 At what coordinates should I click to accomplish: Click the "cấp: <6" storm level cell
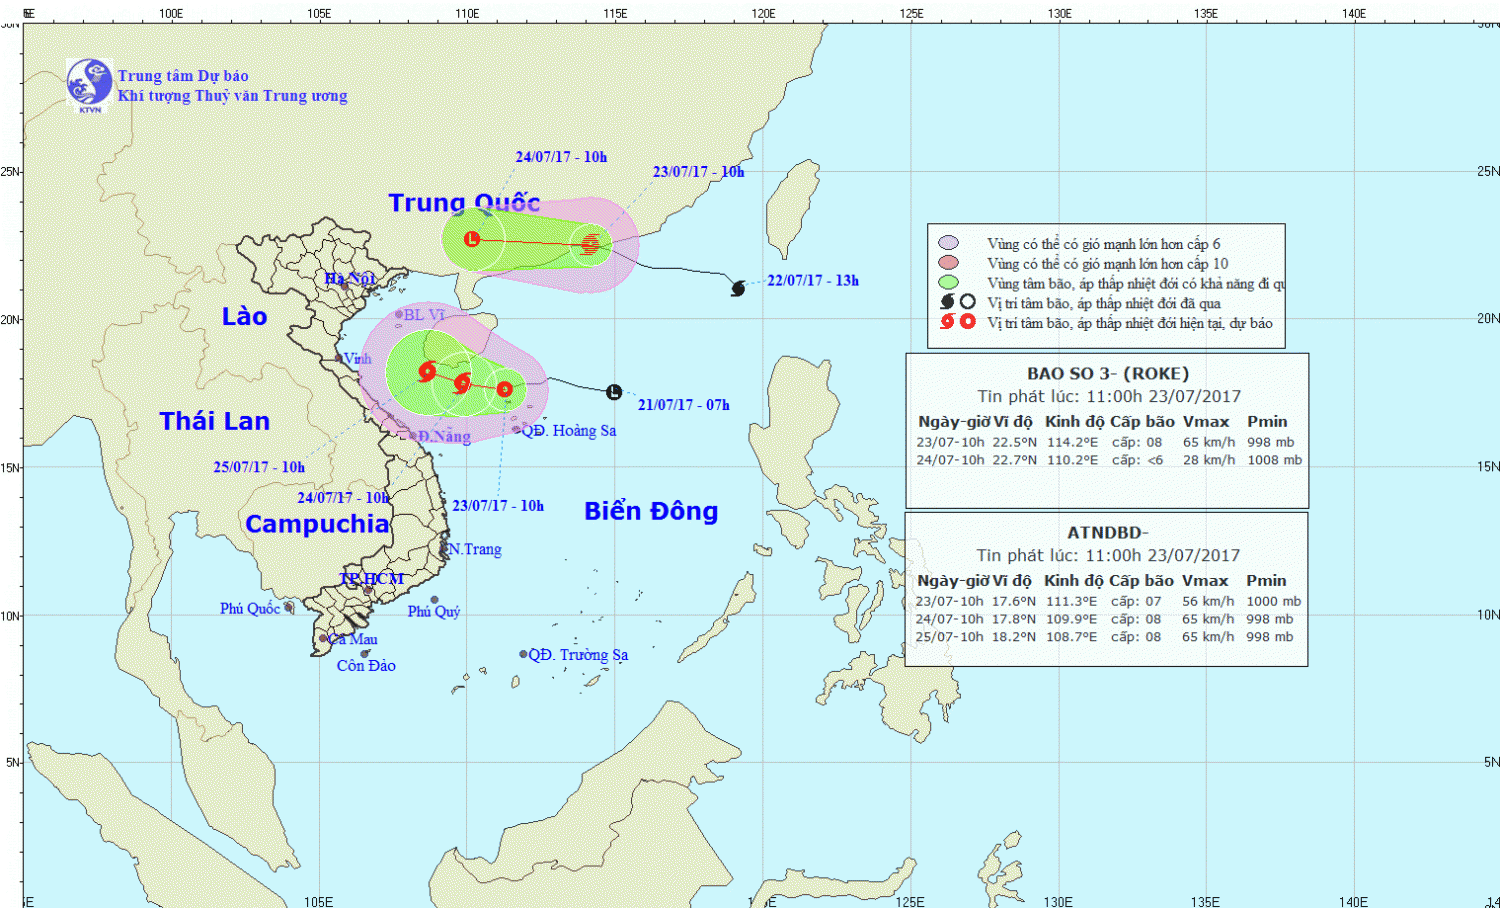(x=1137, y=460)
